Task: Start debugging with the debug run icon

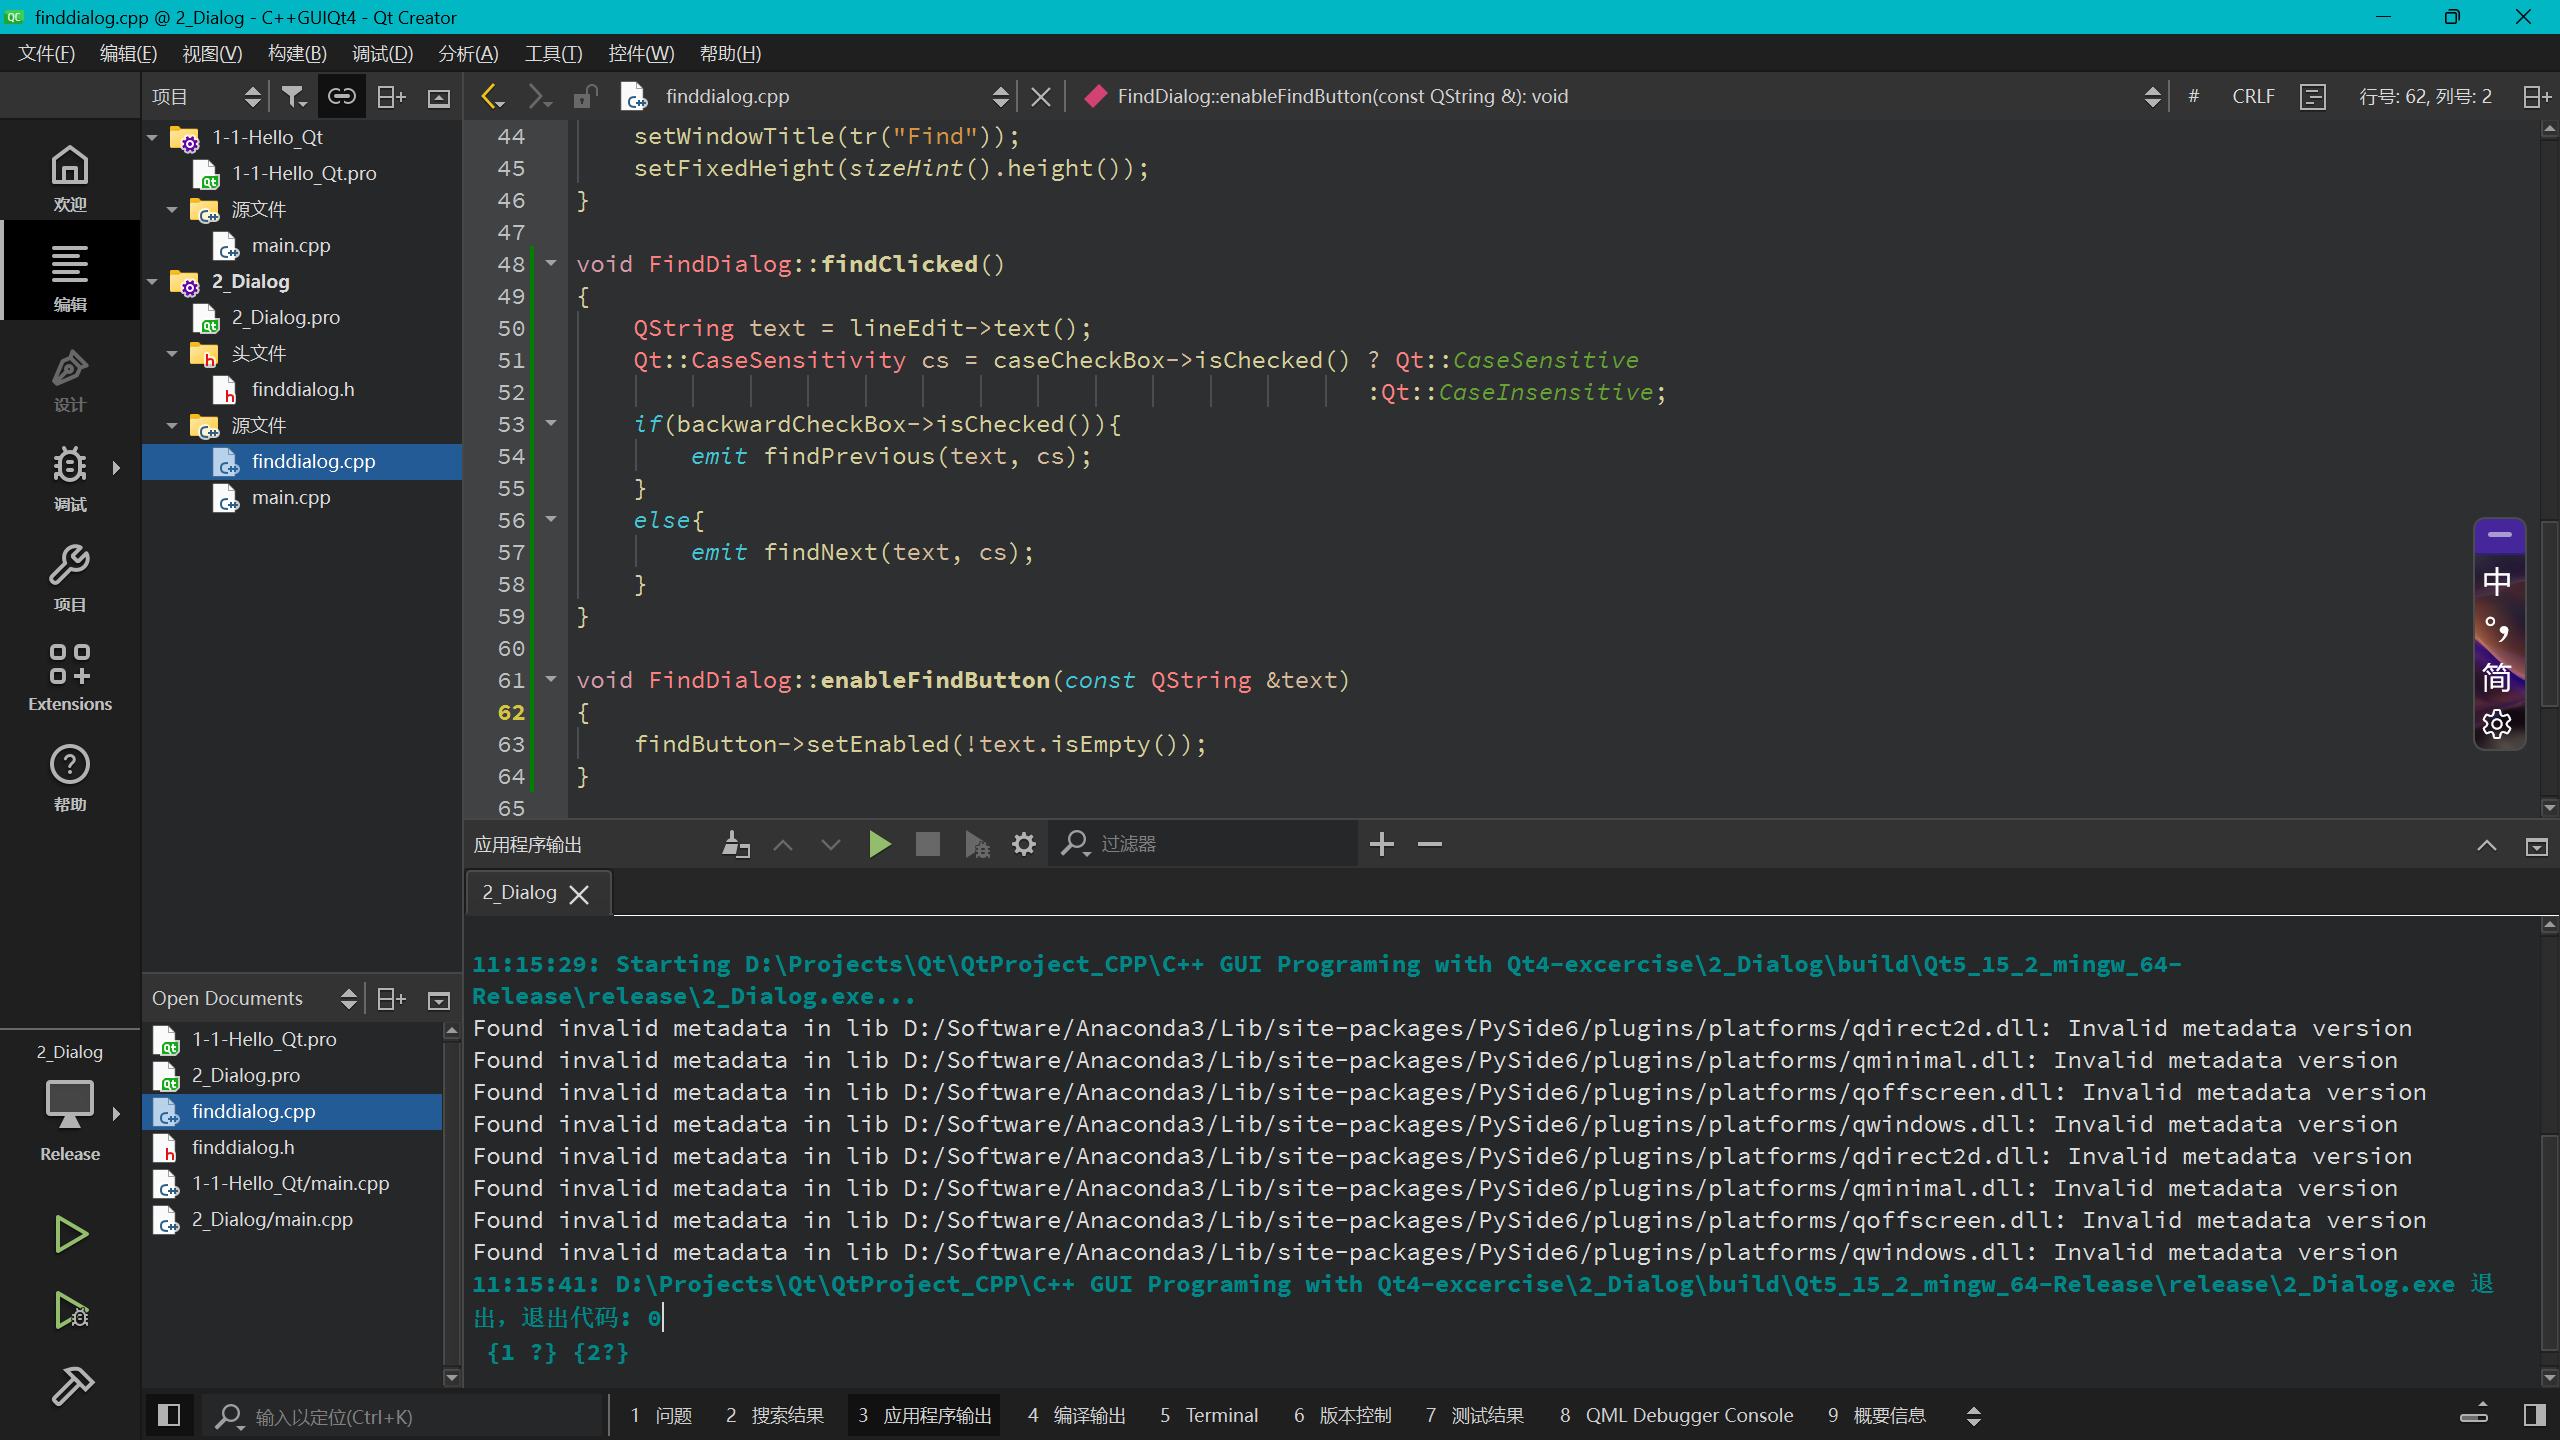Action: click(71, 1311)
